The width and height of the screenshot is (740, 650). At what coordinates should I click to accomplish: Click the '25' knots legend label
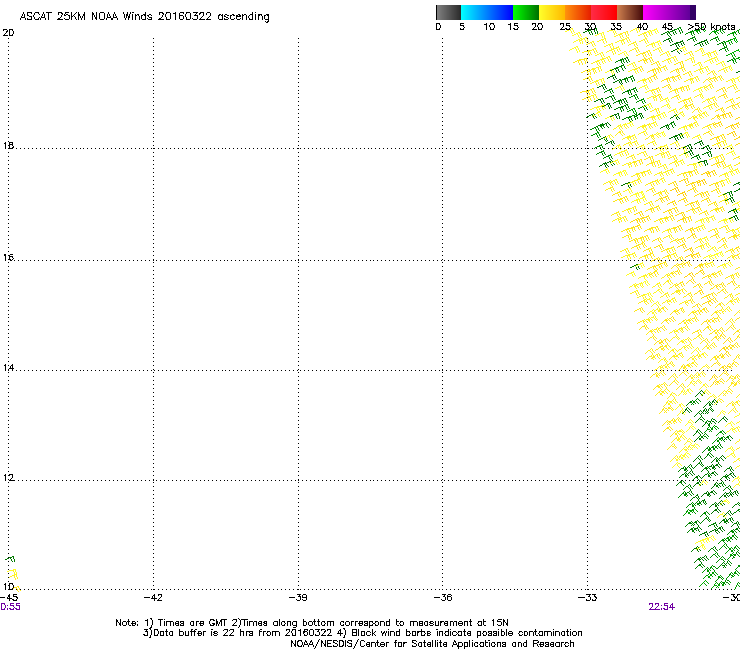click(565, 27)
